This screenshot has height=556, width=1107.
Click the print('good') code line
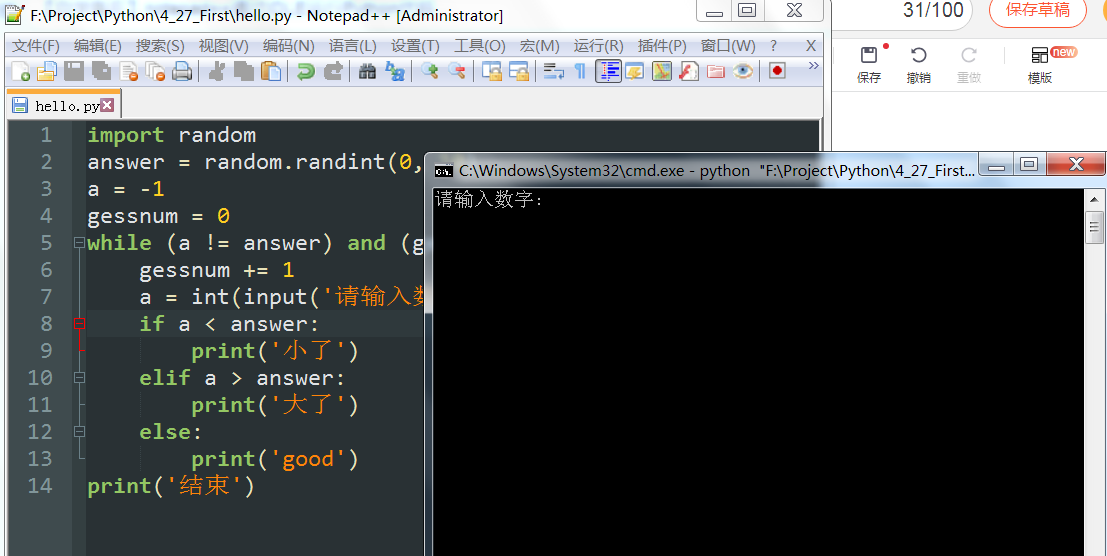click(x=275, y=459)
